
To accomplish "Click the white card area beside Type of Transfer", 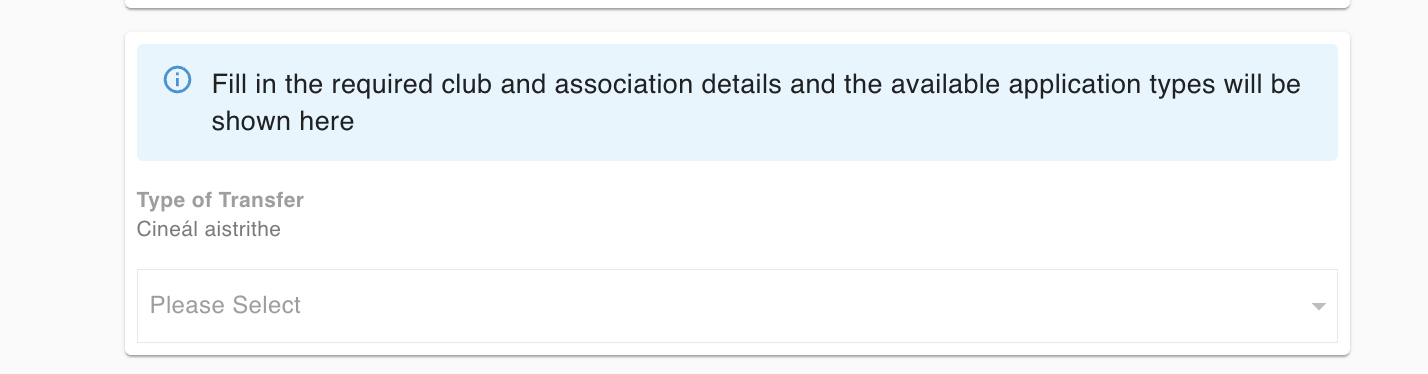I will pos(800,213).
